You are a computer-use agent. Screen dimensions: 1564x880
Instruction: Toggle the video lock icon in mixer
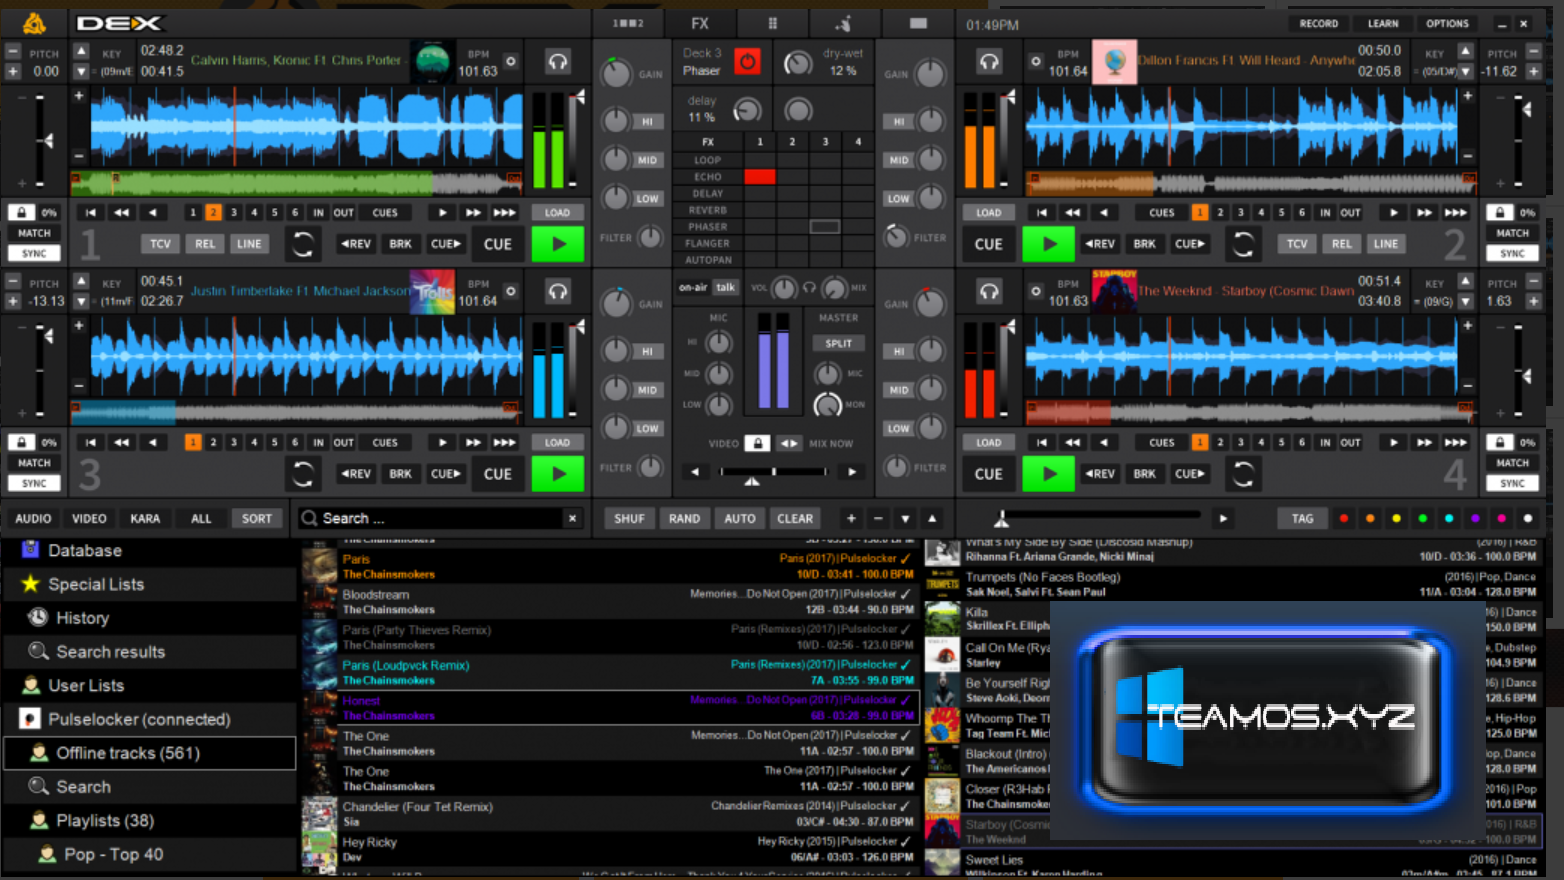[758, 443]
